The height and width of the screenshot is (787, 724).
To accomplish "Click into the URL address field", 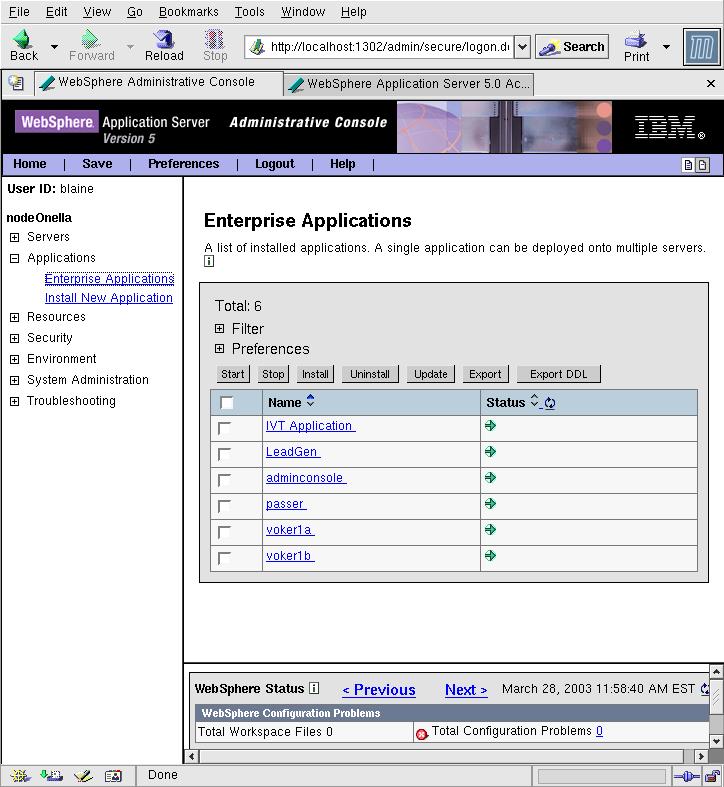I will click(379, 47).
